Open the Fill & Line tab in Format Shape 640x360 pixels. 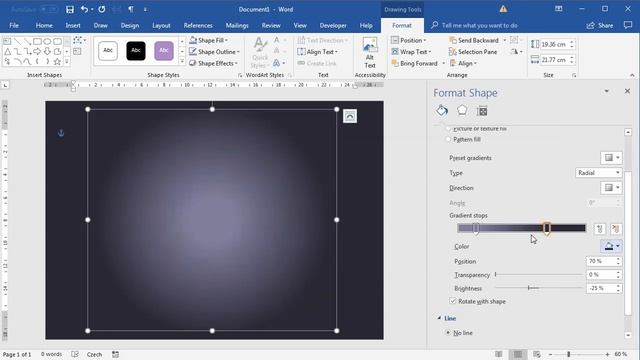pos(442,111)
